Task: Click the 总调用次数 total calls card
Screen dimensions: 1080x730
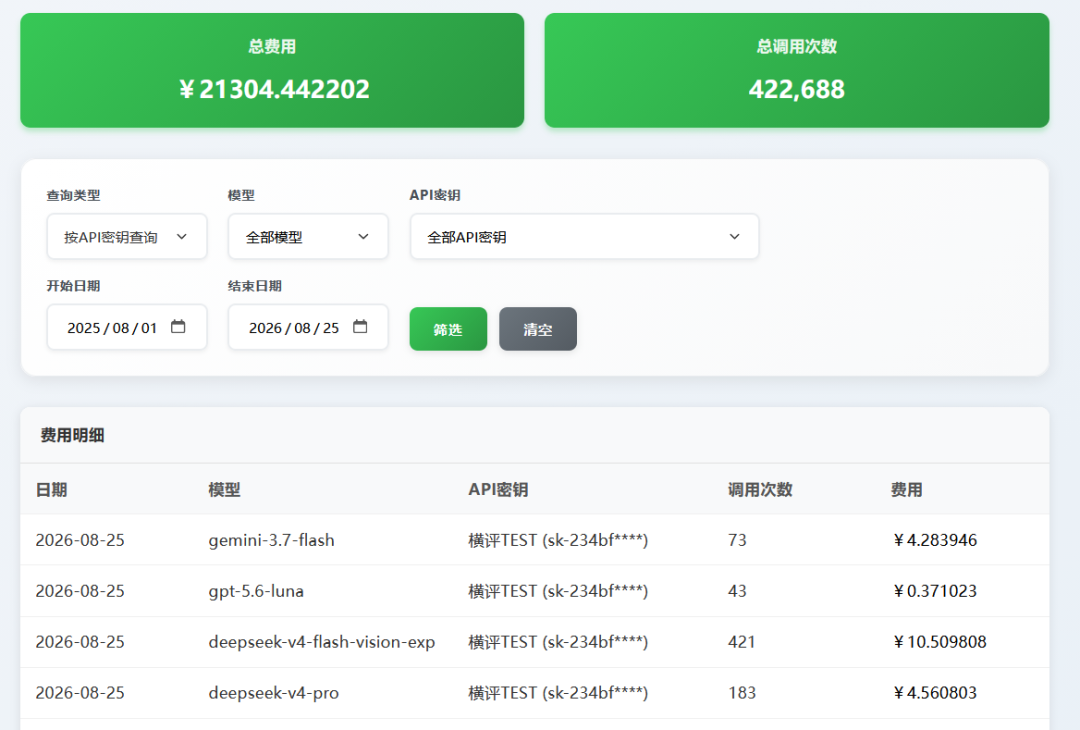Action: (797, 70)
